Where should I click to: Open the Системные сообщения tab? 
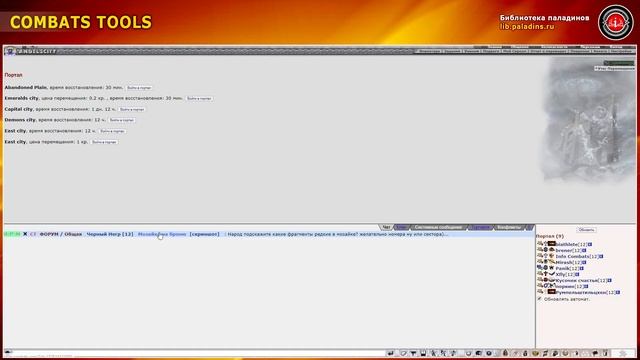pos(438,227)
